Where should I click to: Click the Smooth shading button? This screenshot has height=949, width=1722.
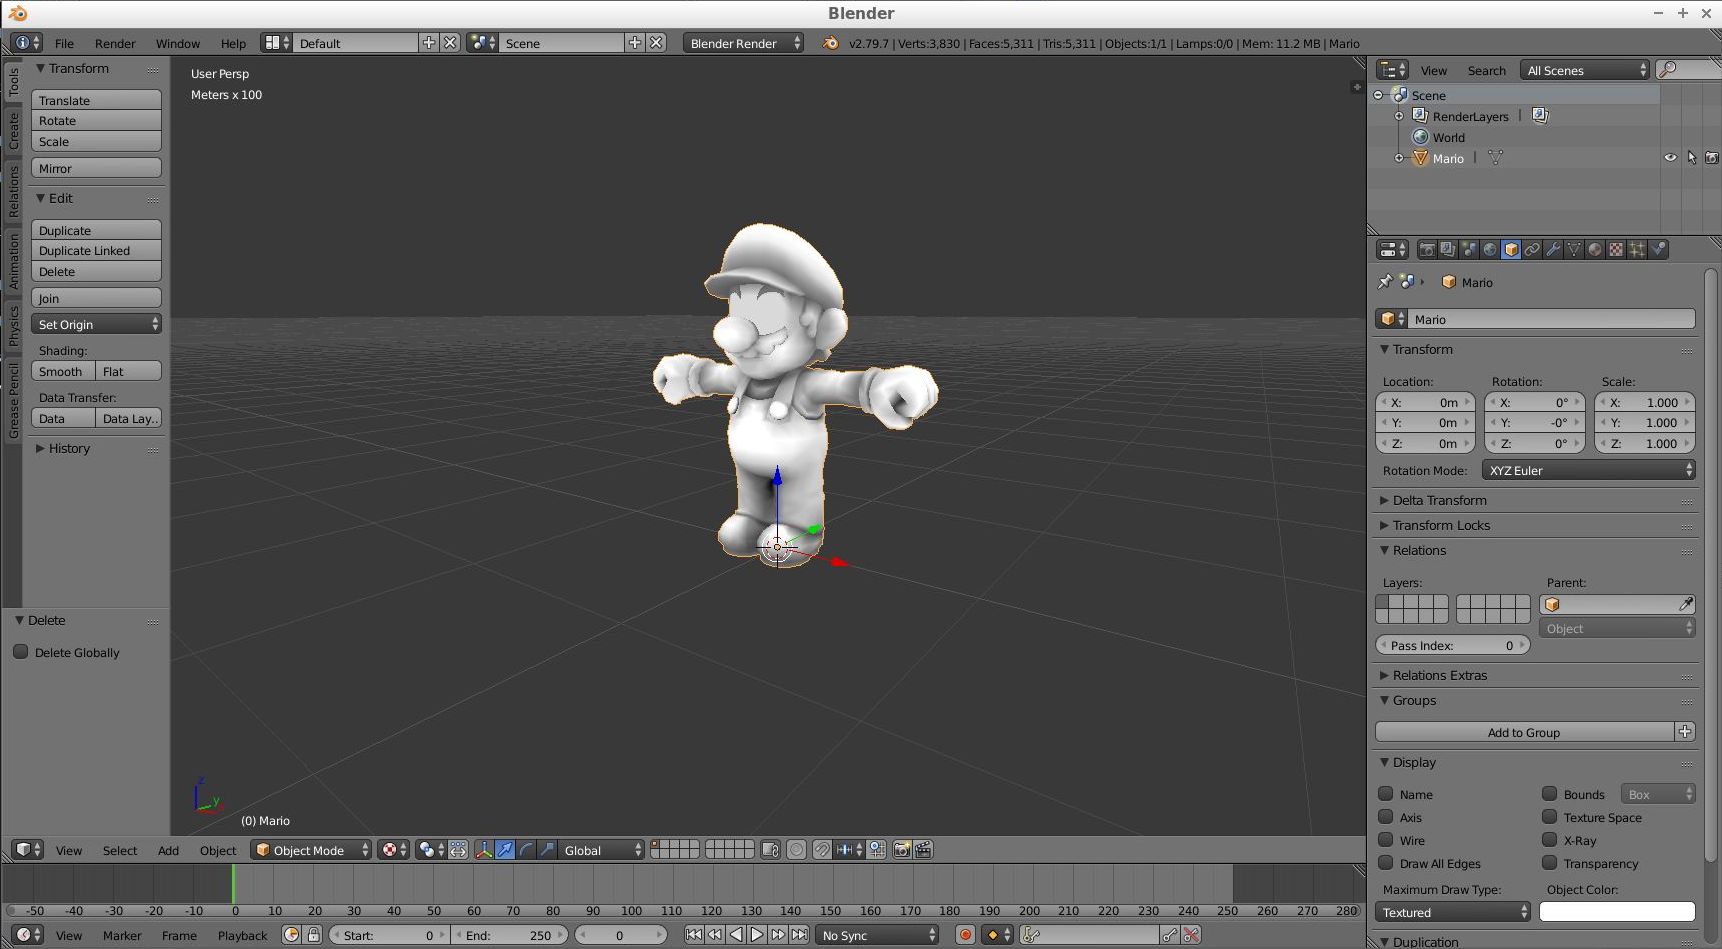63,371
